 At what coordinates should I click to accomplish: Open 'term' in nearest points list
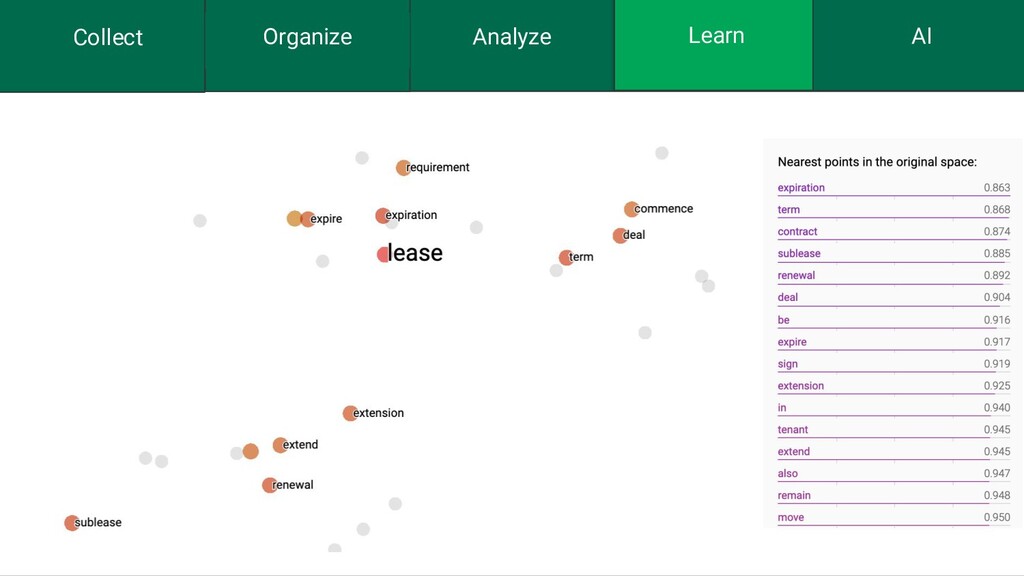789,210
